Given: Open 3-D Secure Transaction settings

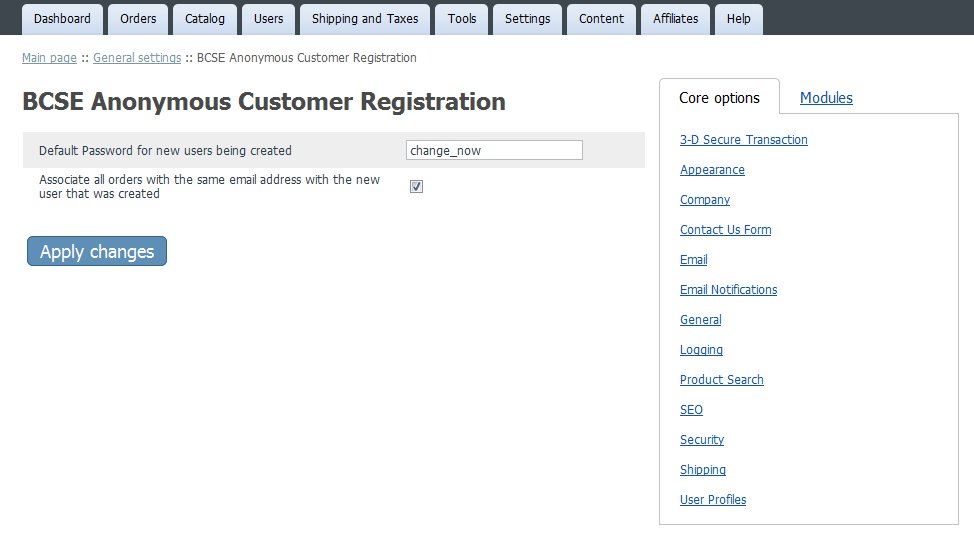Looking at the screenshot, I should click(744, 140).
